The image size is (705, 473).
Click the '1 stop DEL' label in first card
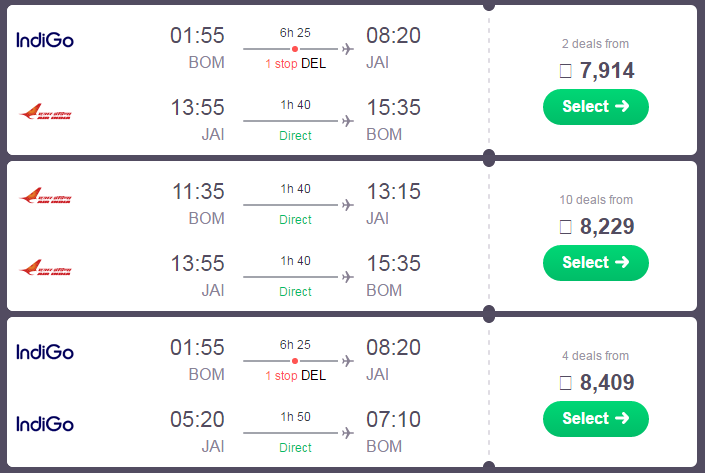pyautogui.click(x=295, y=63)
